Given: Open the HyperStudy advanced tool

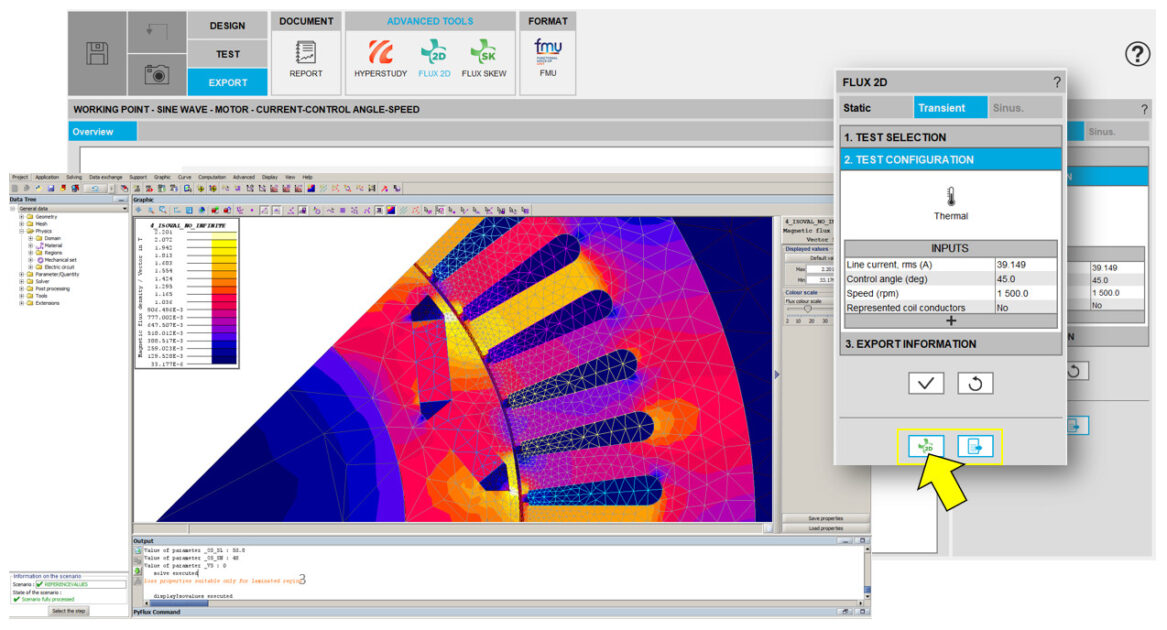Looking at the screenshot, I should (381, 58).
